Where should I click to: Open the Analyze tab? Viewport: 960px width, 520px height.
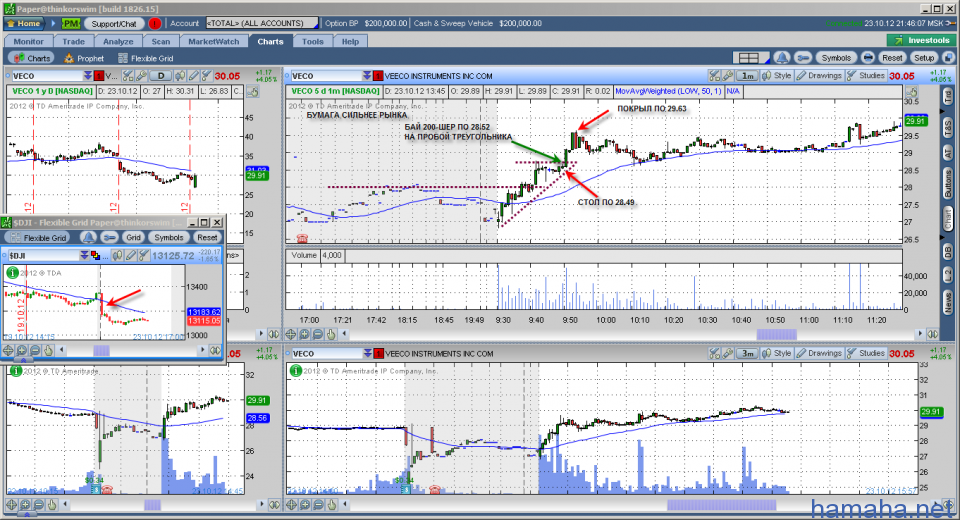pyautogui.click(x=118, y=42)
